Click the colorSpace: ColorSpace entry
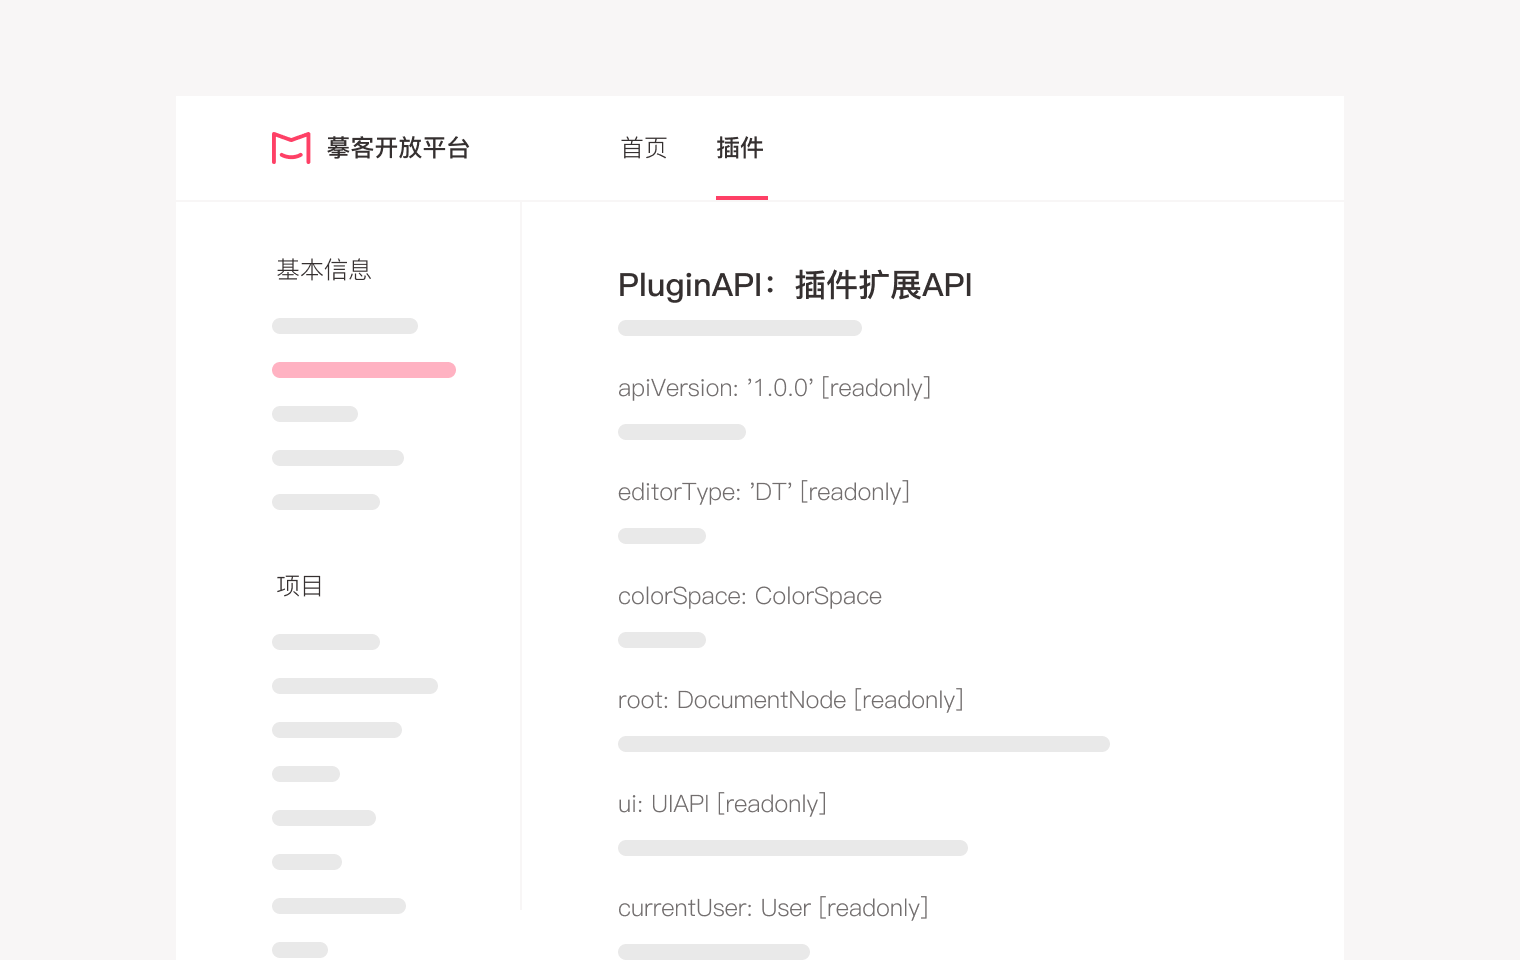The width and height of the screenshot is (1520, 960). (x=750, y=596)
